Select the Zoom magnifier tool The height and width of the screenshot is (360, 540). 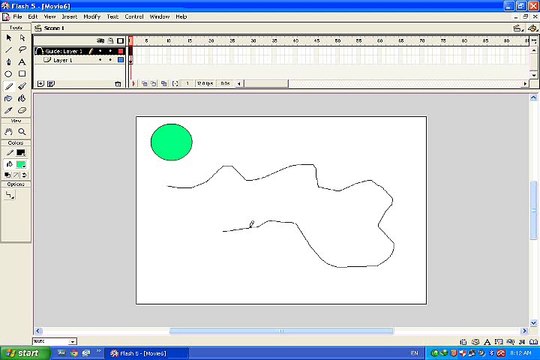click(22, 132)
